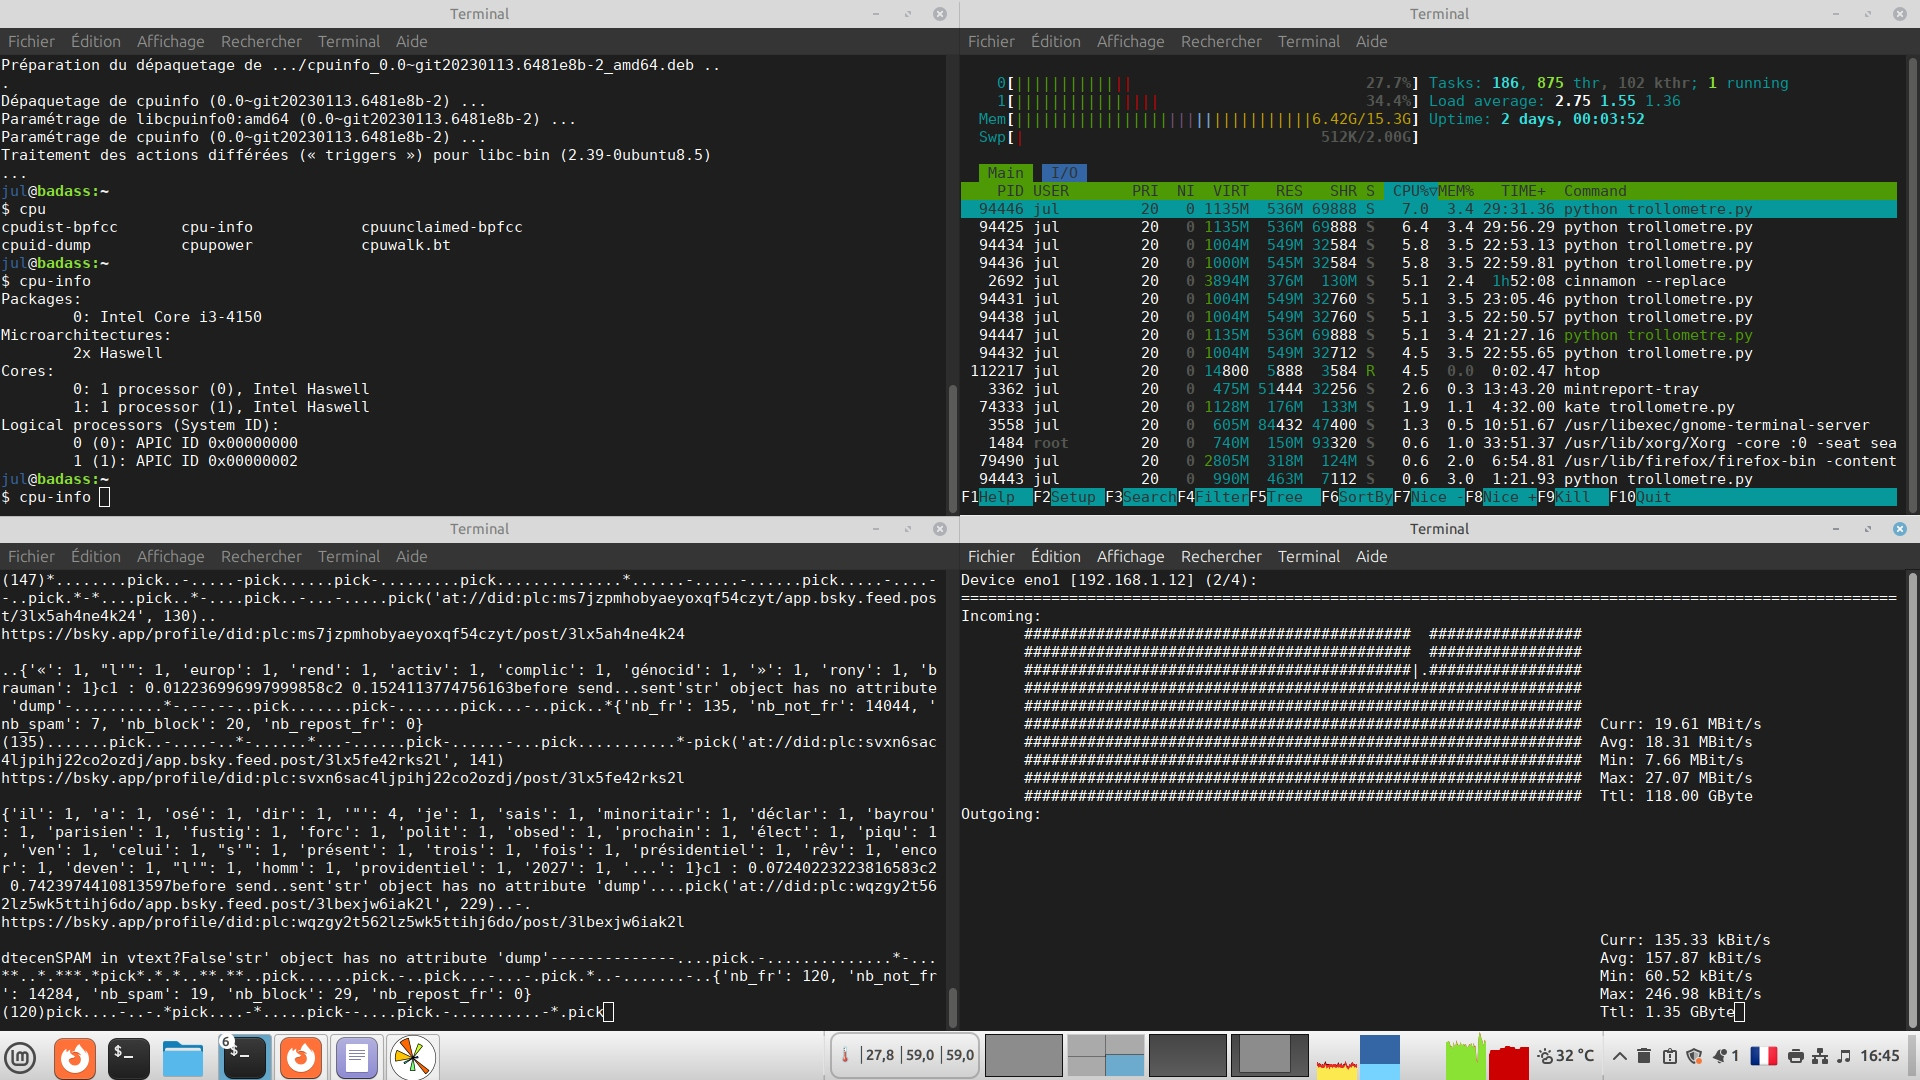Click F3 Search in htop footer
Image resolution: width=1920 pixels, height=1080 pixels.
1141,497
